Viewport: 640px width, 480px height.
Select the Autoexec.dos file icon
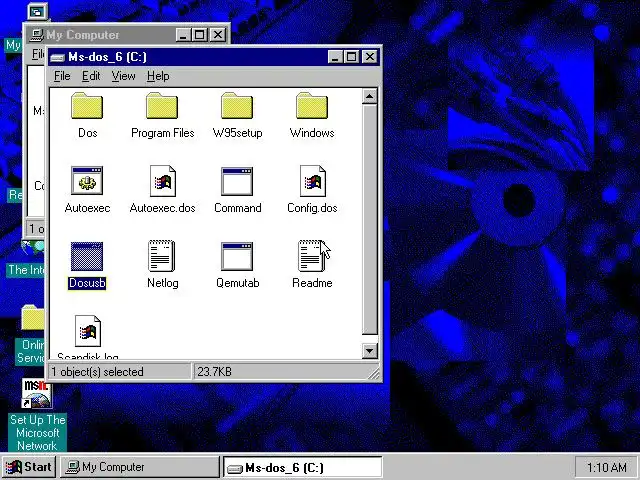pos(163,180)
